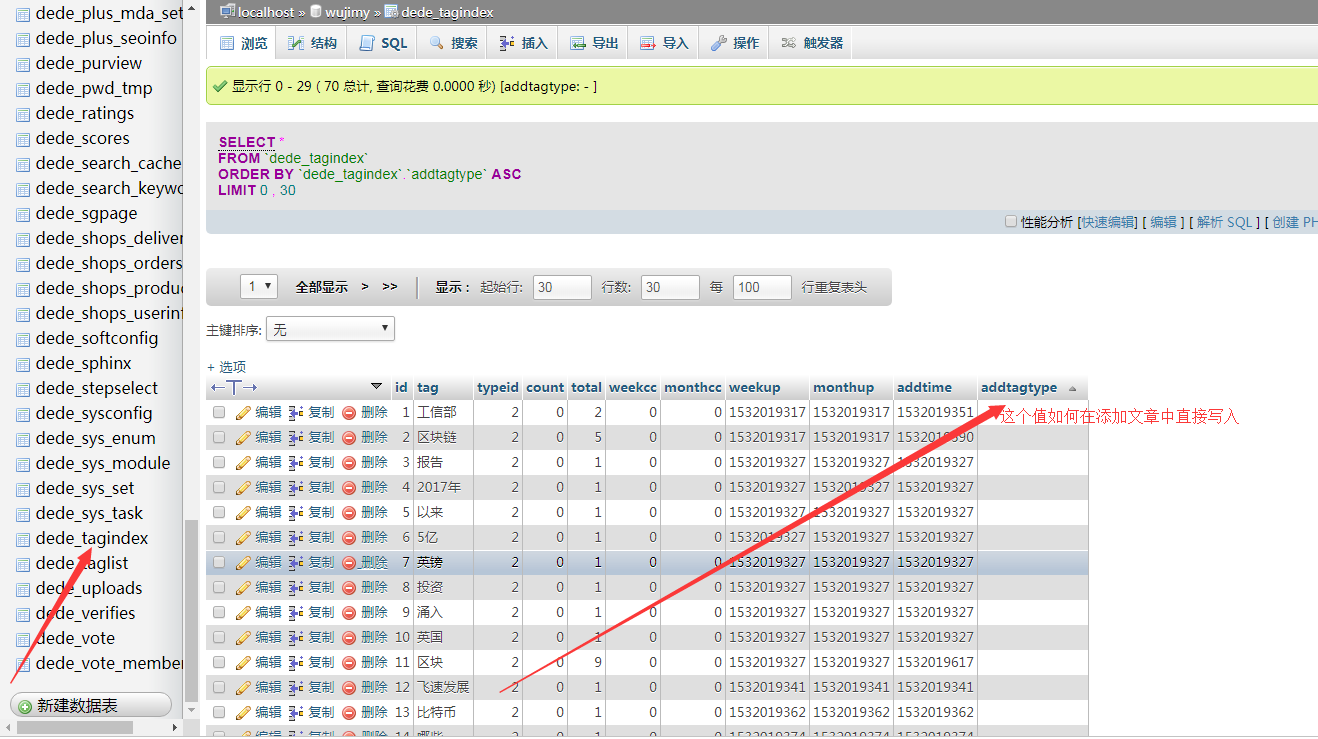Click copy icon for row 英国
Image resolution: width=1318 pixels, height=739 pixels.
(x=296, y=637)
